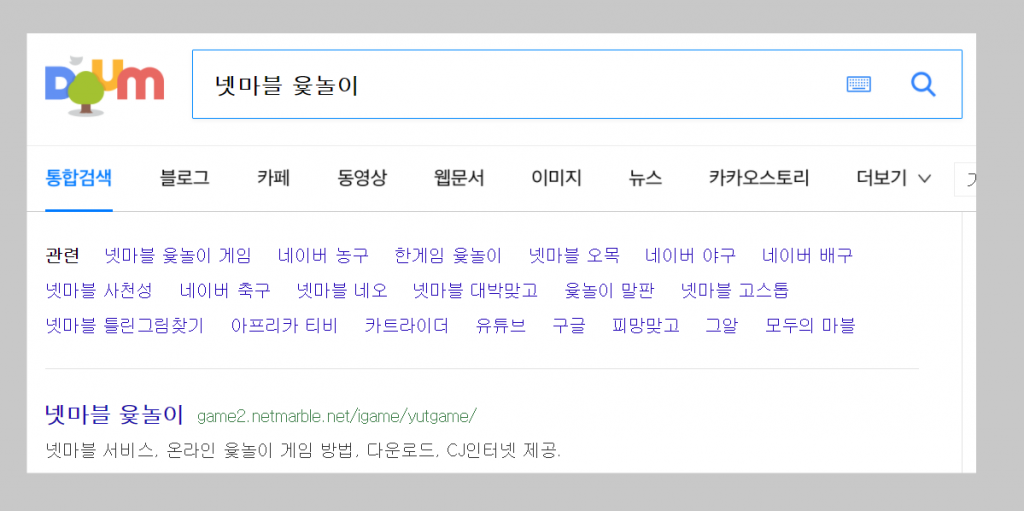
Task: Click the game2.netmarble.net/igame/yutgame/ URL
Action: [337, 416]
